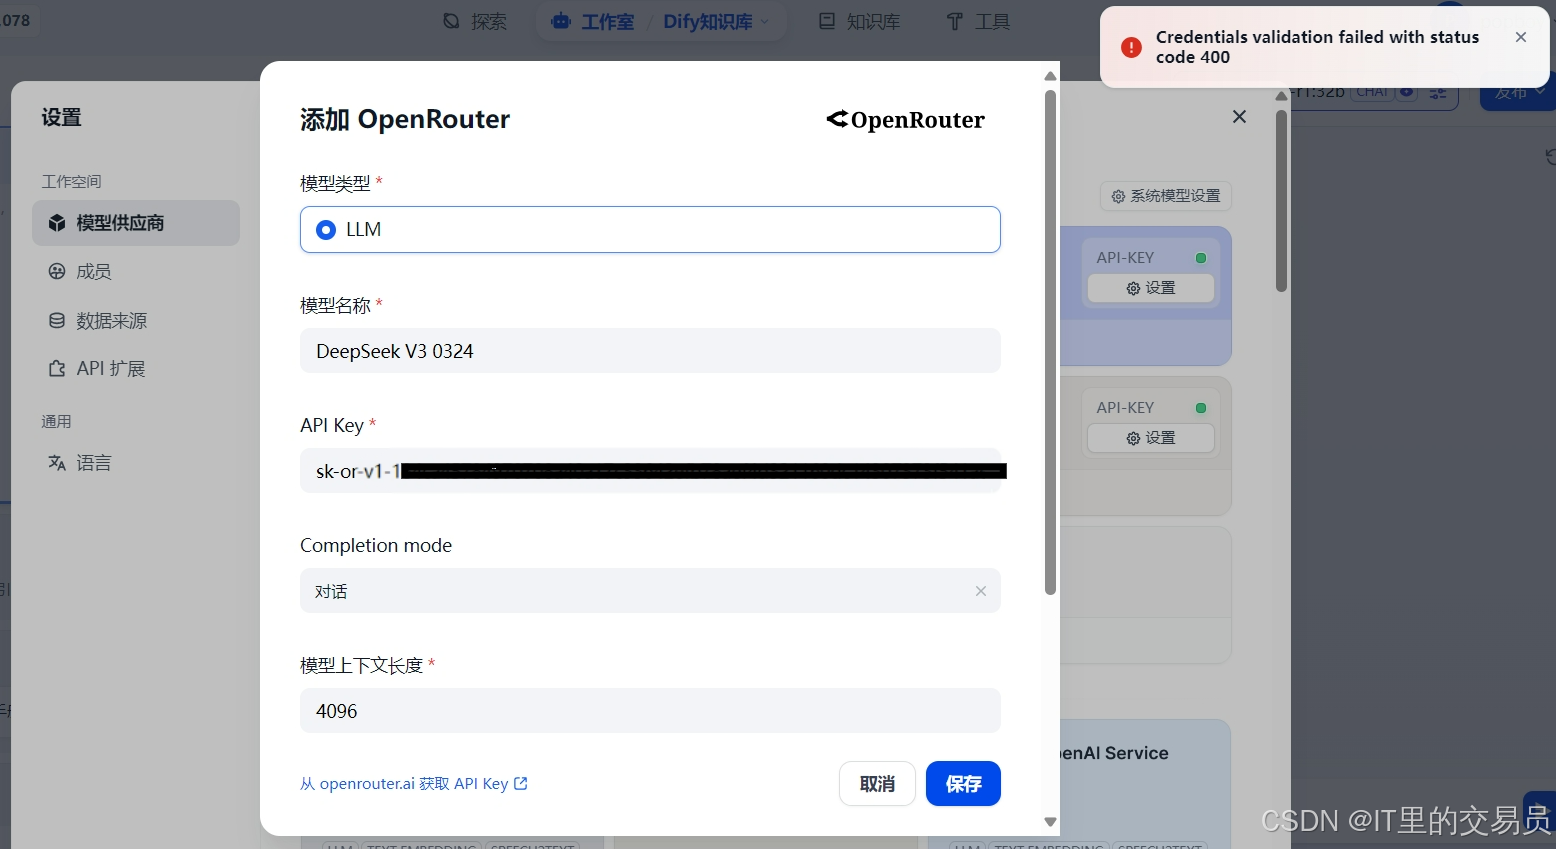Image resolution: width=1556 pixels, height=849 pixels.
Task: Click gear icon in second 设置 button
Action: (1133, 438)
